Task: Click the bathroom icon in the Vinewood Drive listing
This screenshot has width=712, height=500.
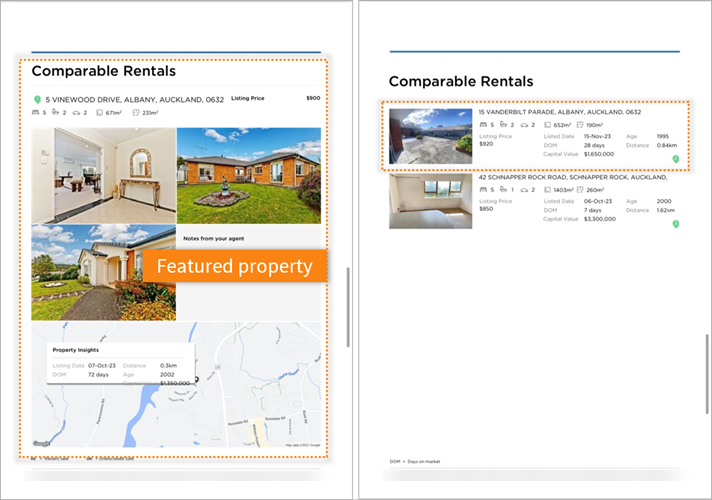Action: 55,112
